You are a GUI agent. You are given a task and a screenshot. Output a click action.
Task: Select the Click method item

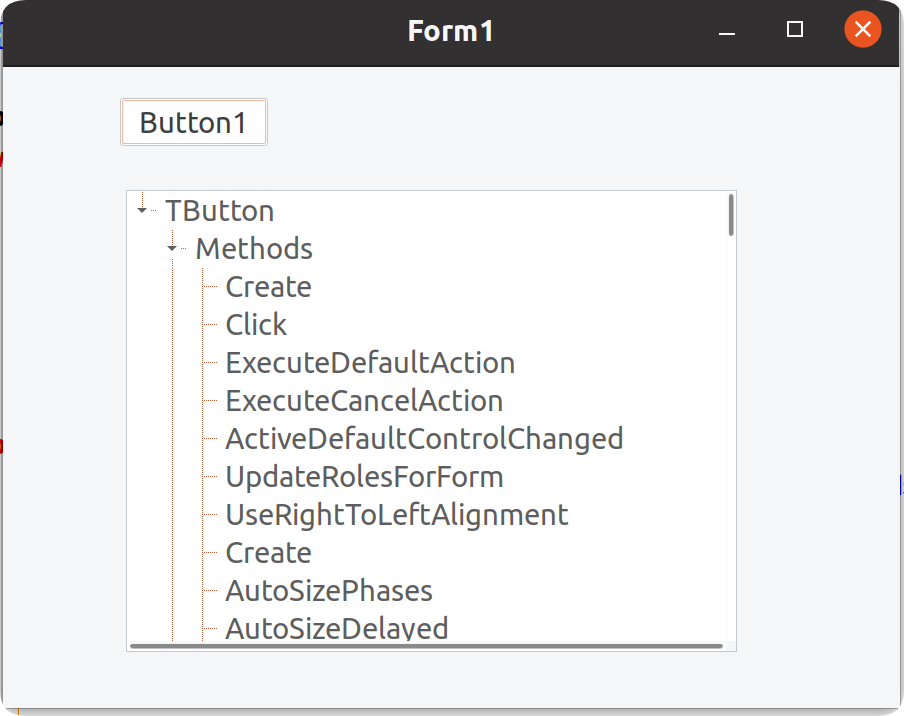[256, 325]
